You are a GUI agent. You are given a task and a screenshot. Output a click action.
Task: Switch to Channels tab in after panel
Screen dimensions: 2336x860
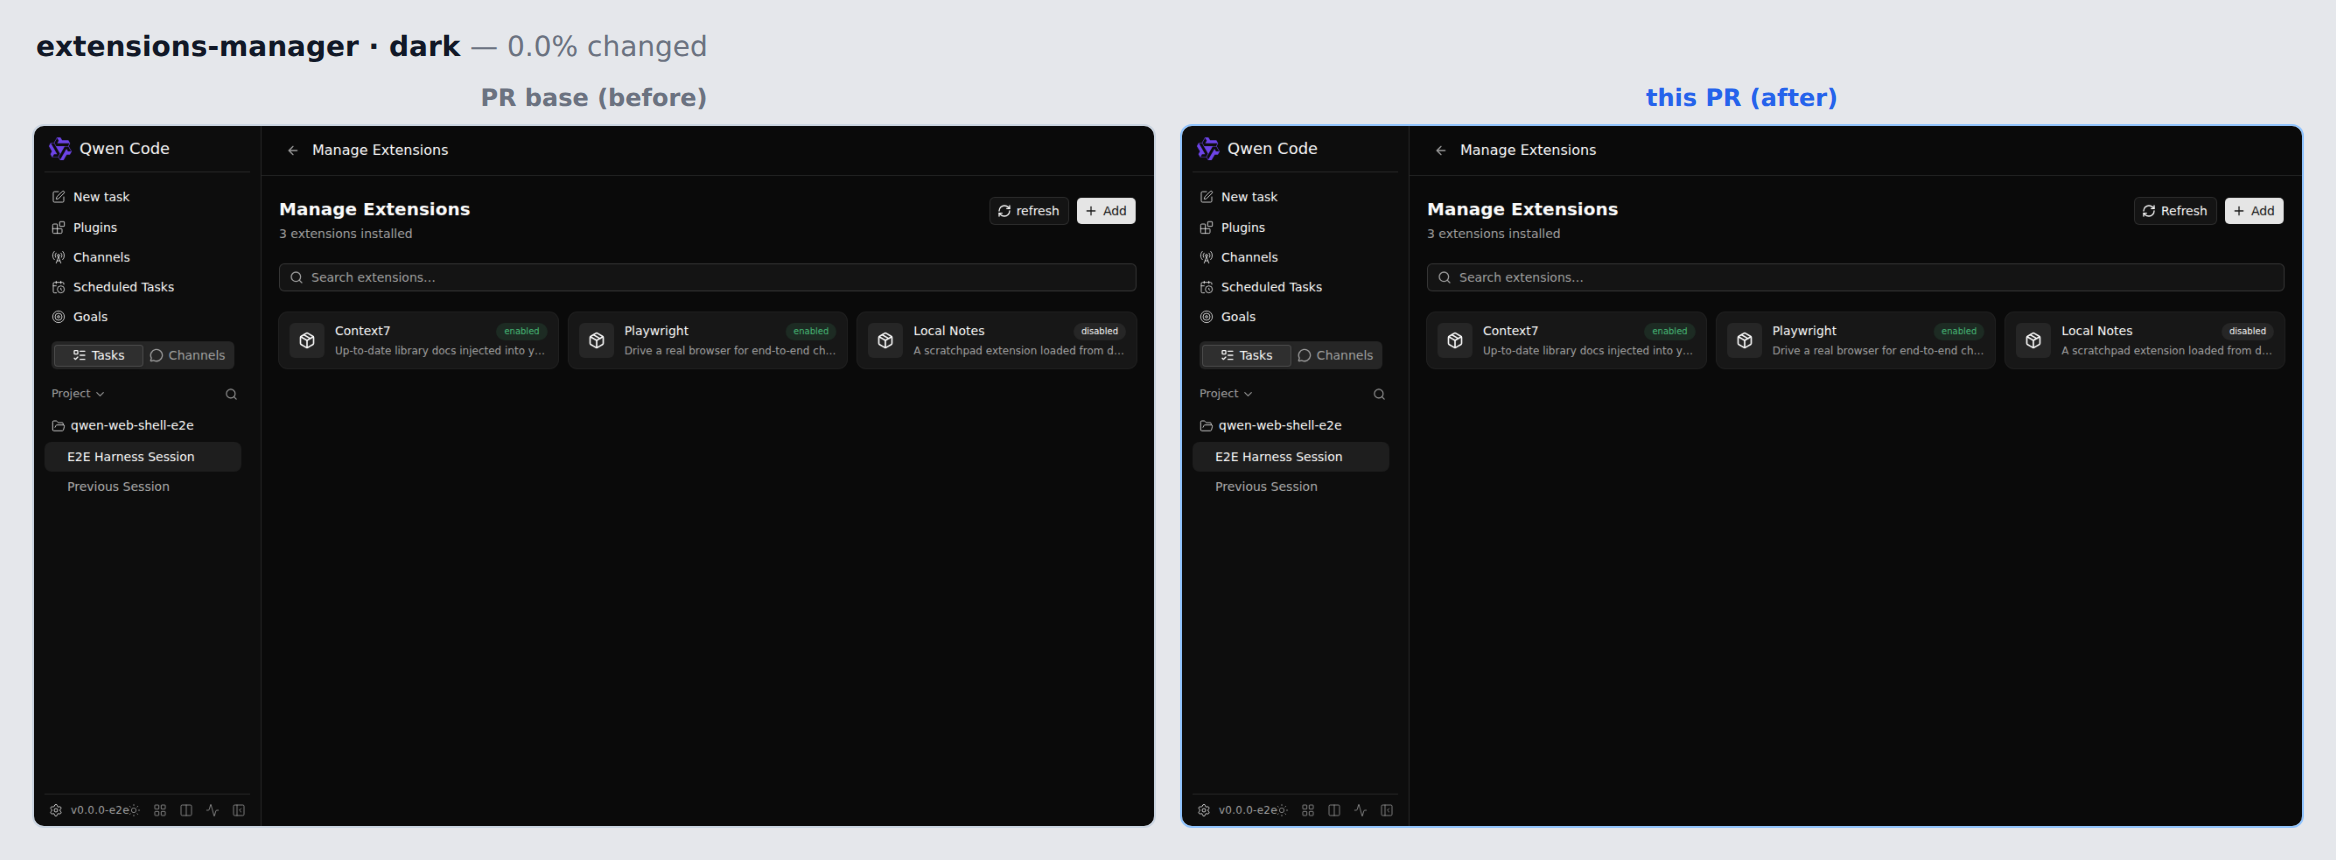(1336, 355)
